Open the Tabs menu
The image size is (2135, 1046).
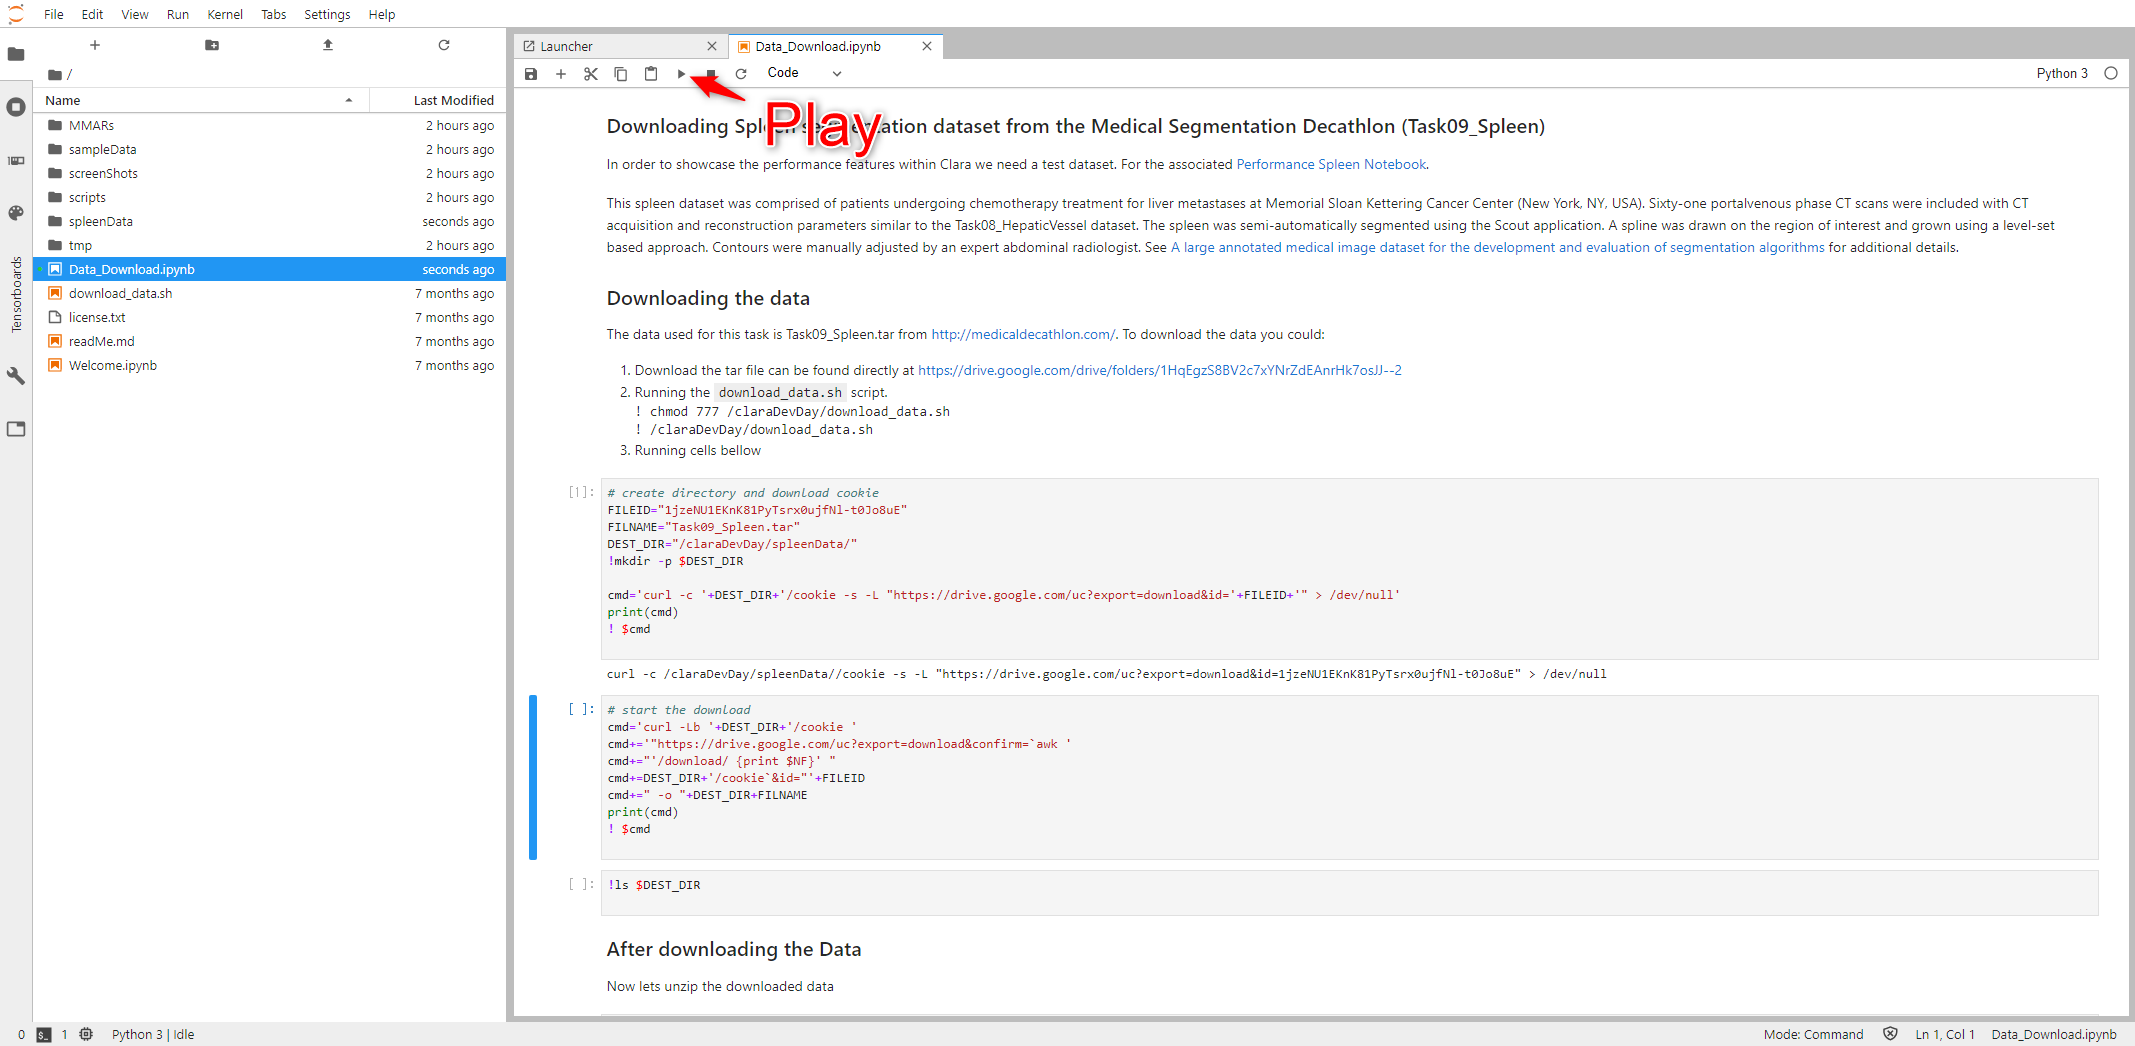(274, 14)
